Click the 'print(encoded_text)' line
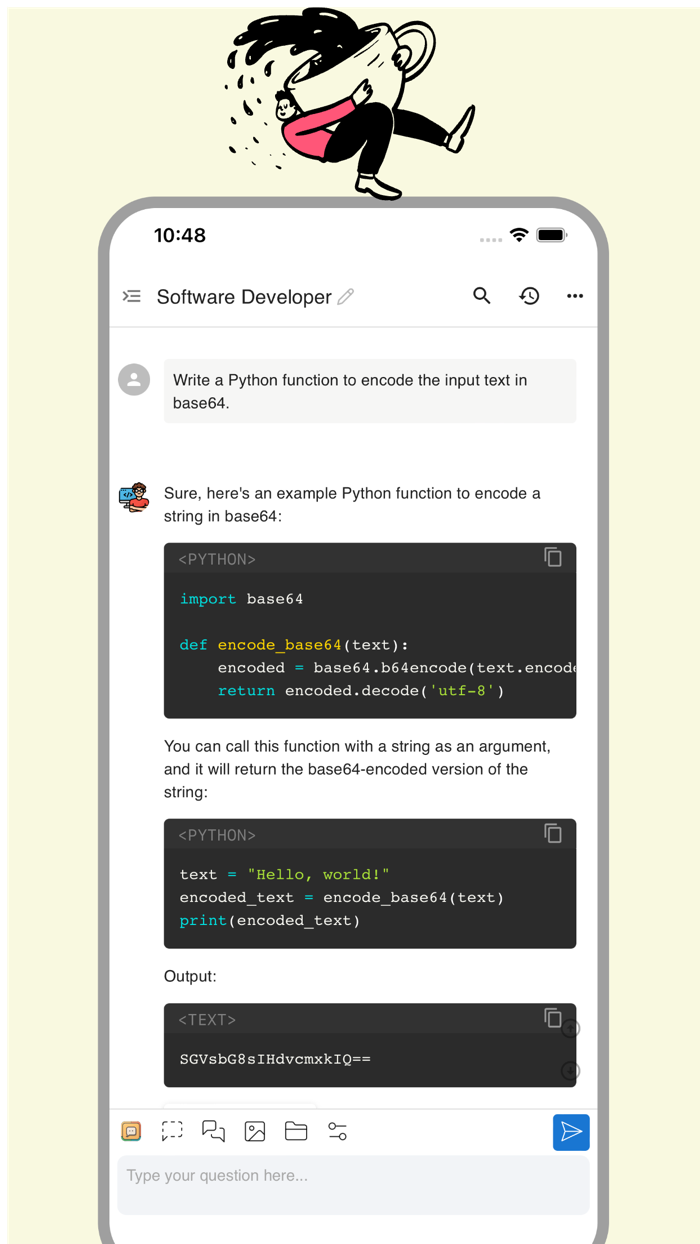Screen dimensions: 700x1244 (x=270, y=921)
